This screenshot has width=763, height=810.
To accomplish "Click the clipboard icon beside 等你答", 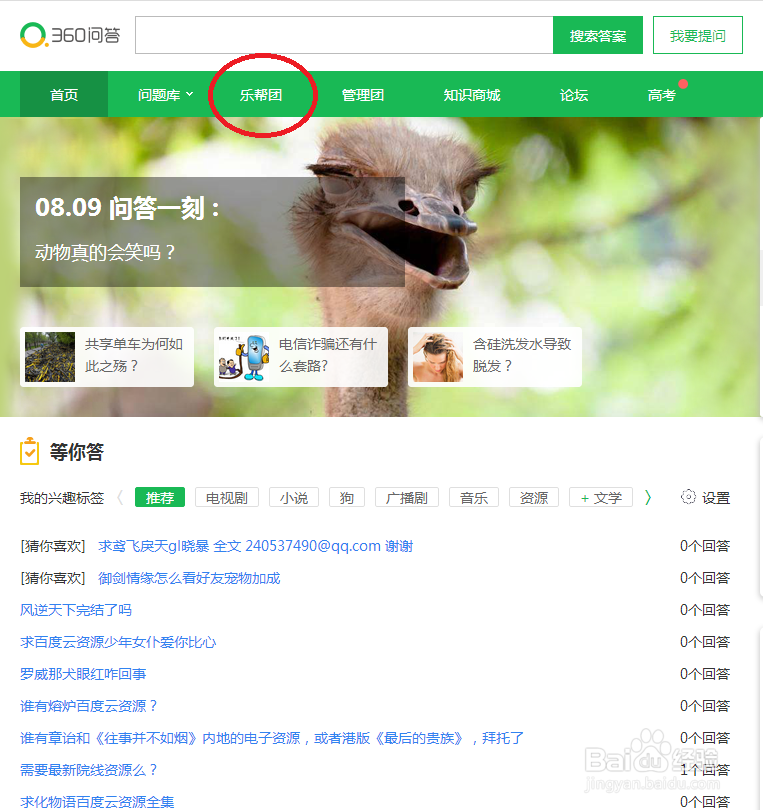I will (x=29, y=451).
